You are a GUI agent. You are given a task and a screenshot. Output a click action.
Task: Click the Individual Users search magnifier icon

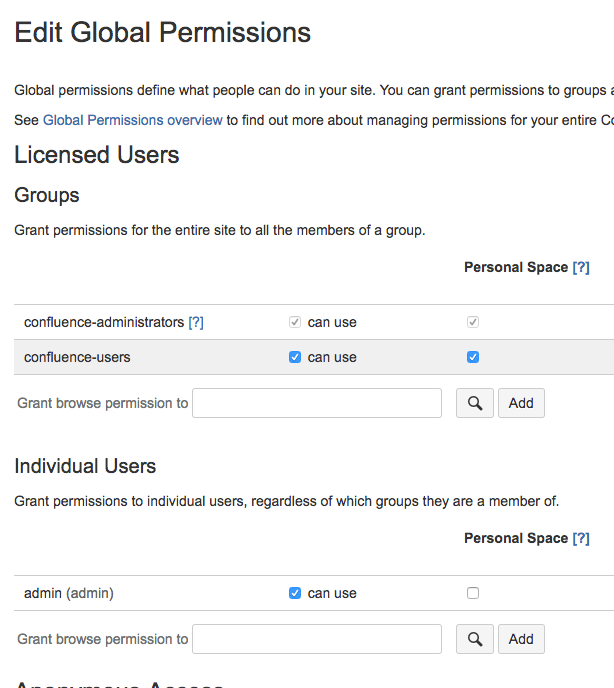pos(475,639)
